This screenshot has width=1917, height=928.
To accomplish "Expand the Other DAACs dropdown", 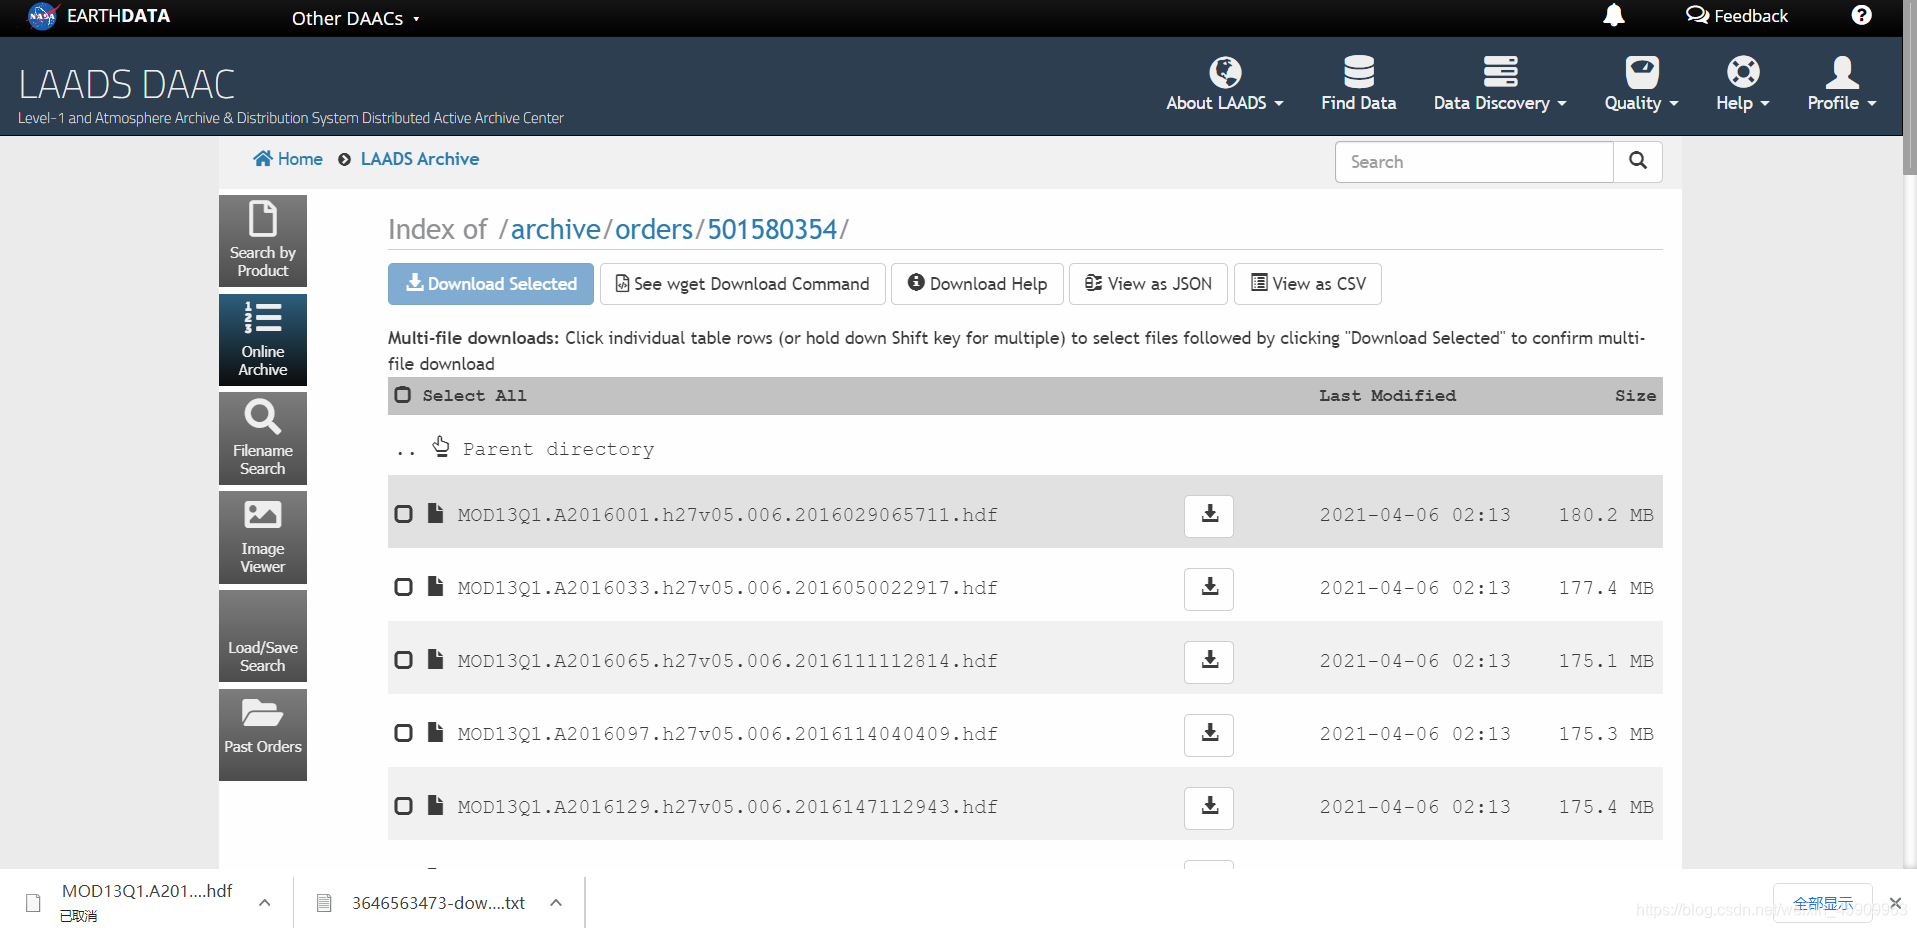I will tap(355, 18).
